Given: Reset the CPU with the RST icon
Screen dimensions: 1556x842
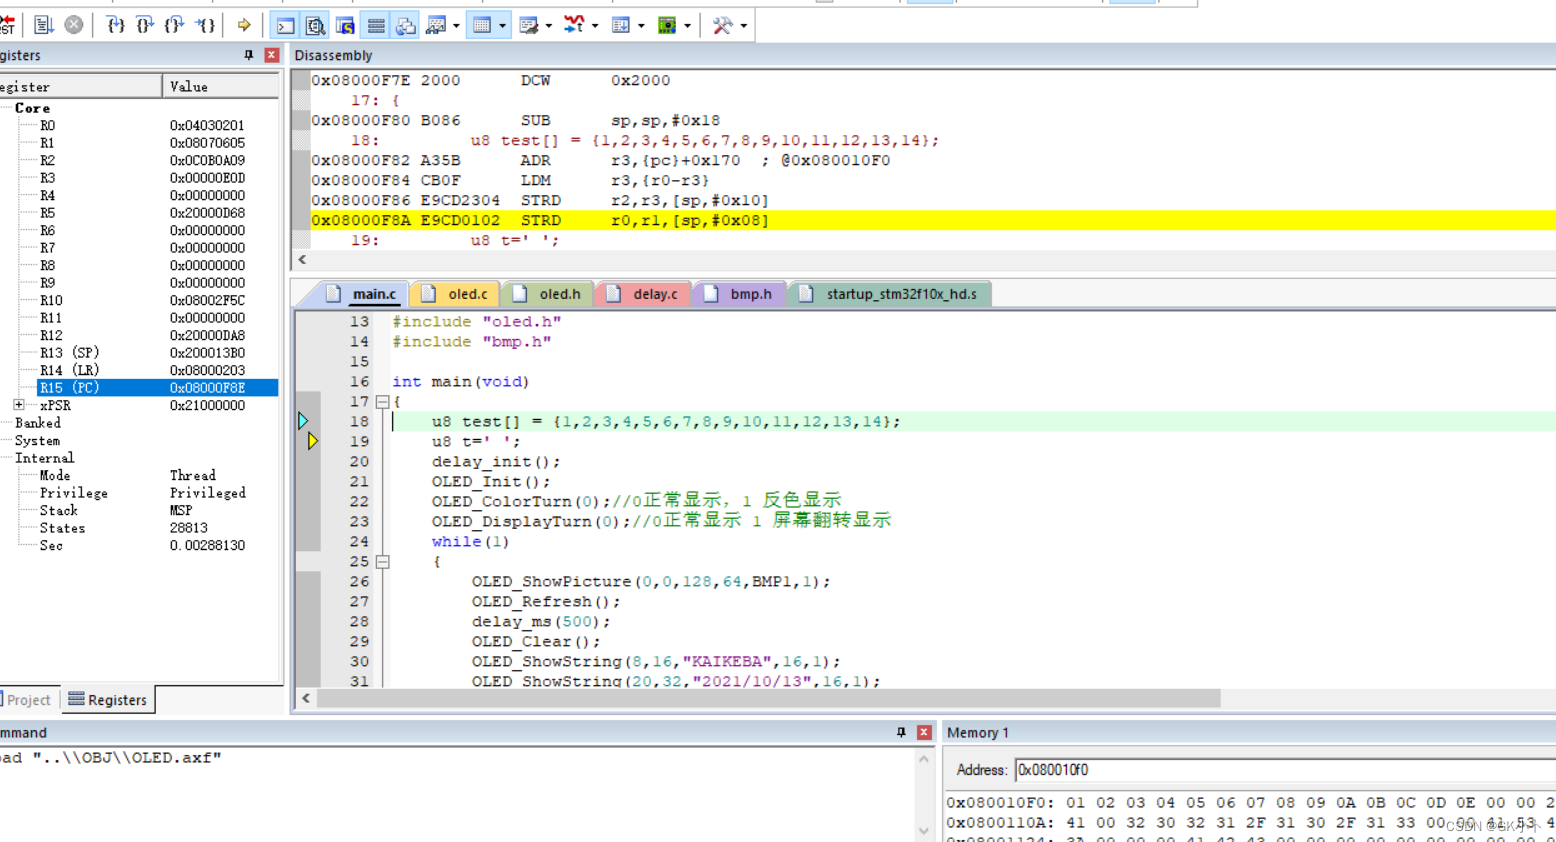Looking at the screenshot, I should 7,24.
